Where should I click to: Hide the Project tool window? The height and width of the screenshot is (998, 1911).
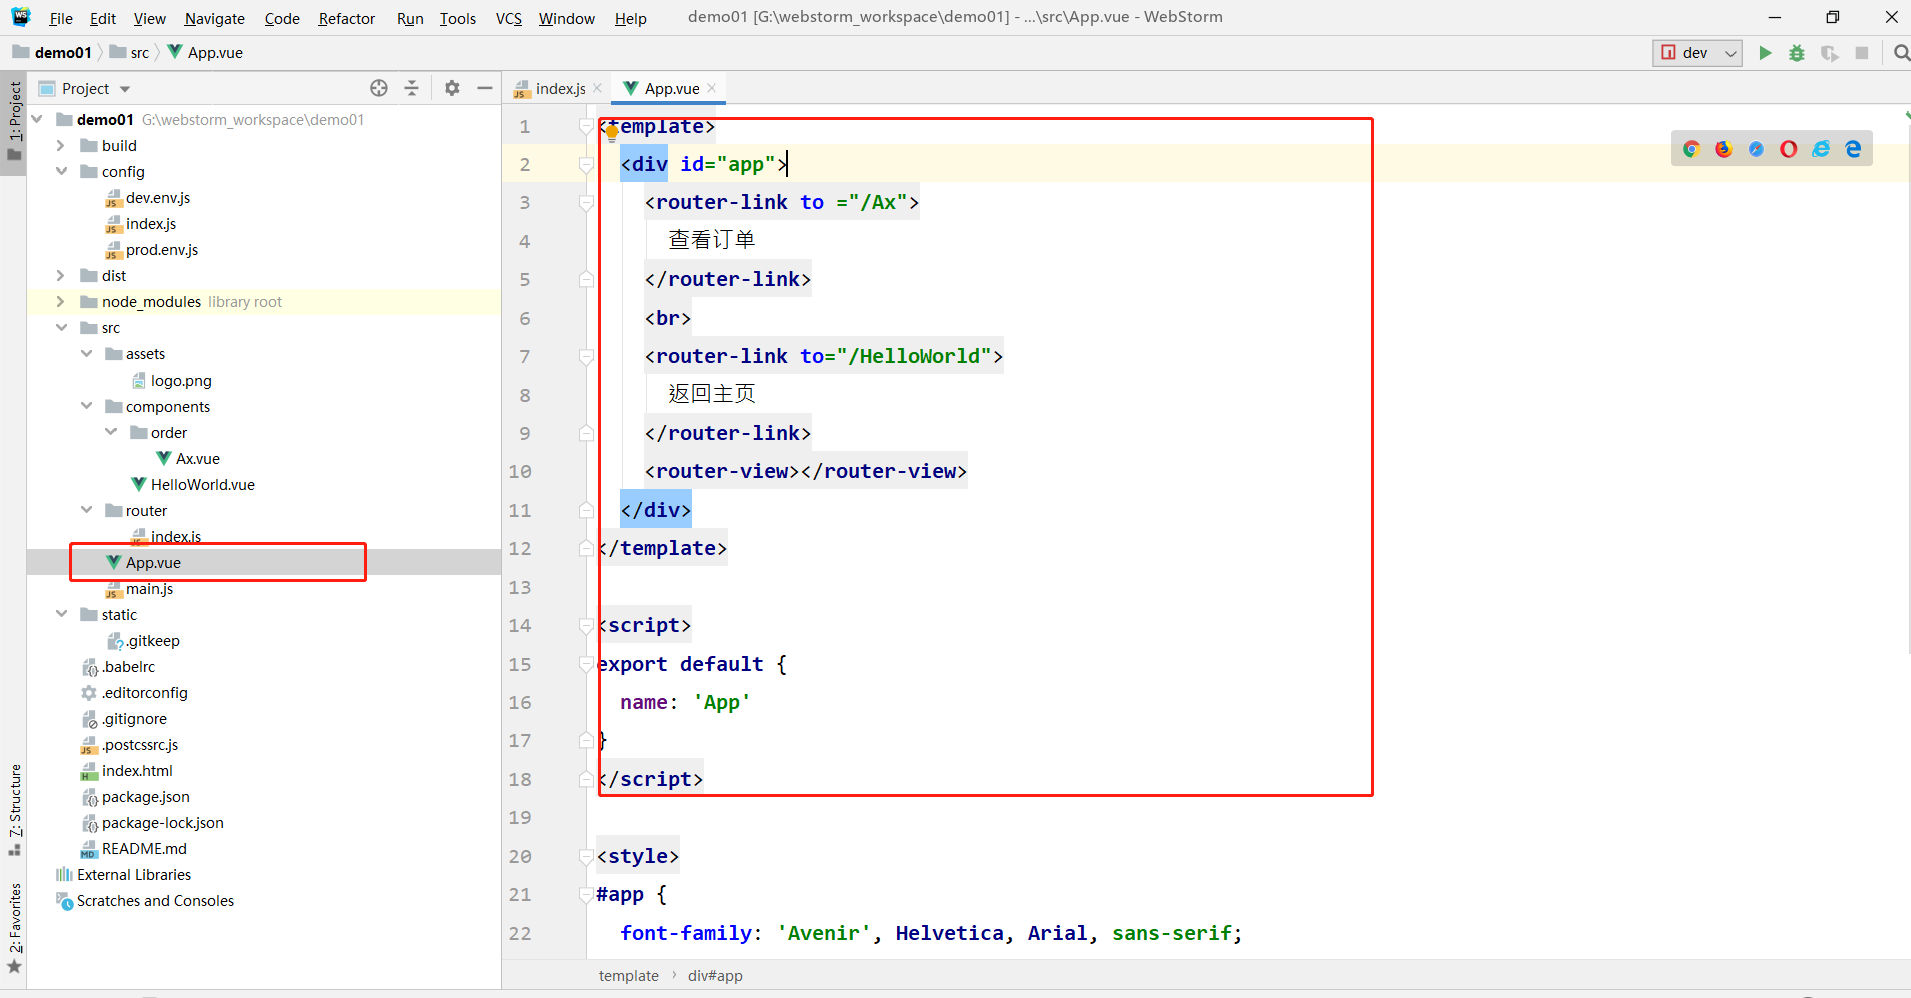tap(485, 88)
